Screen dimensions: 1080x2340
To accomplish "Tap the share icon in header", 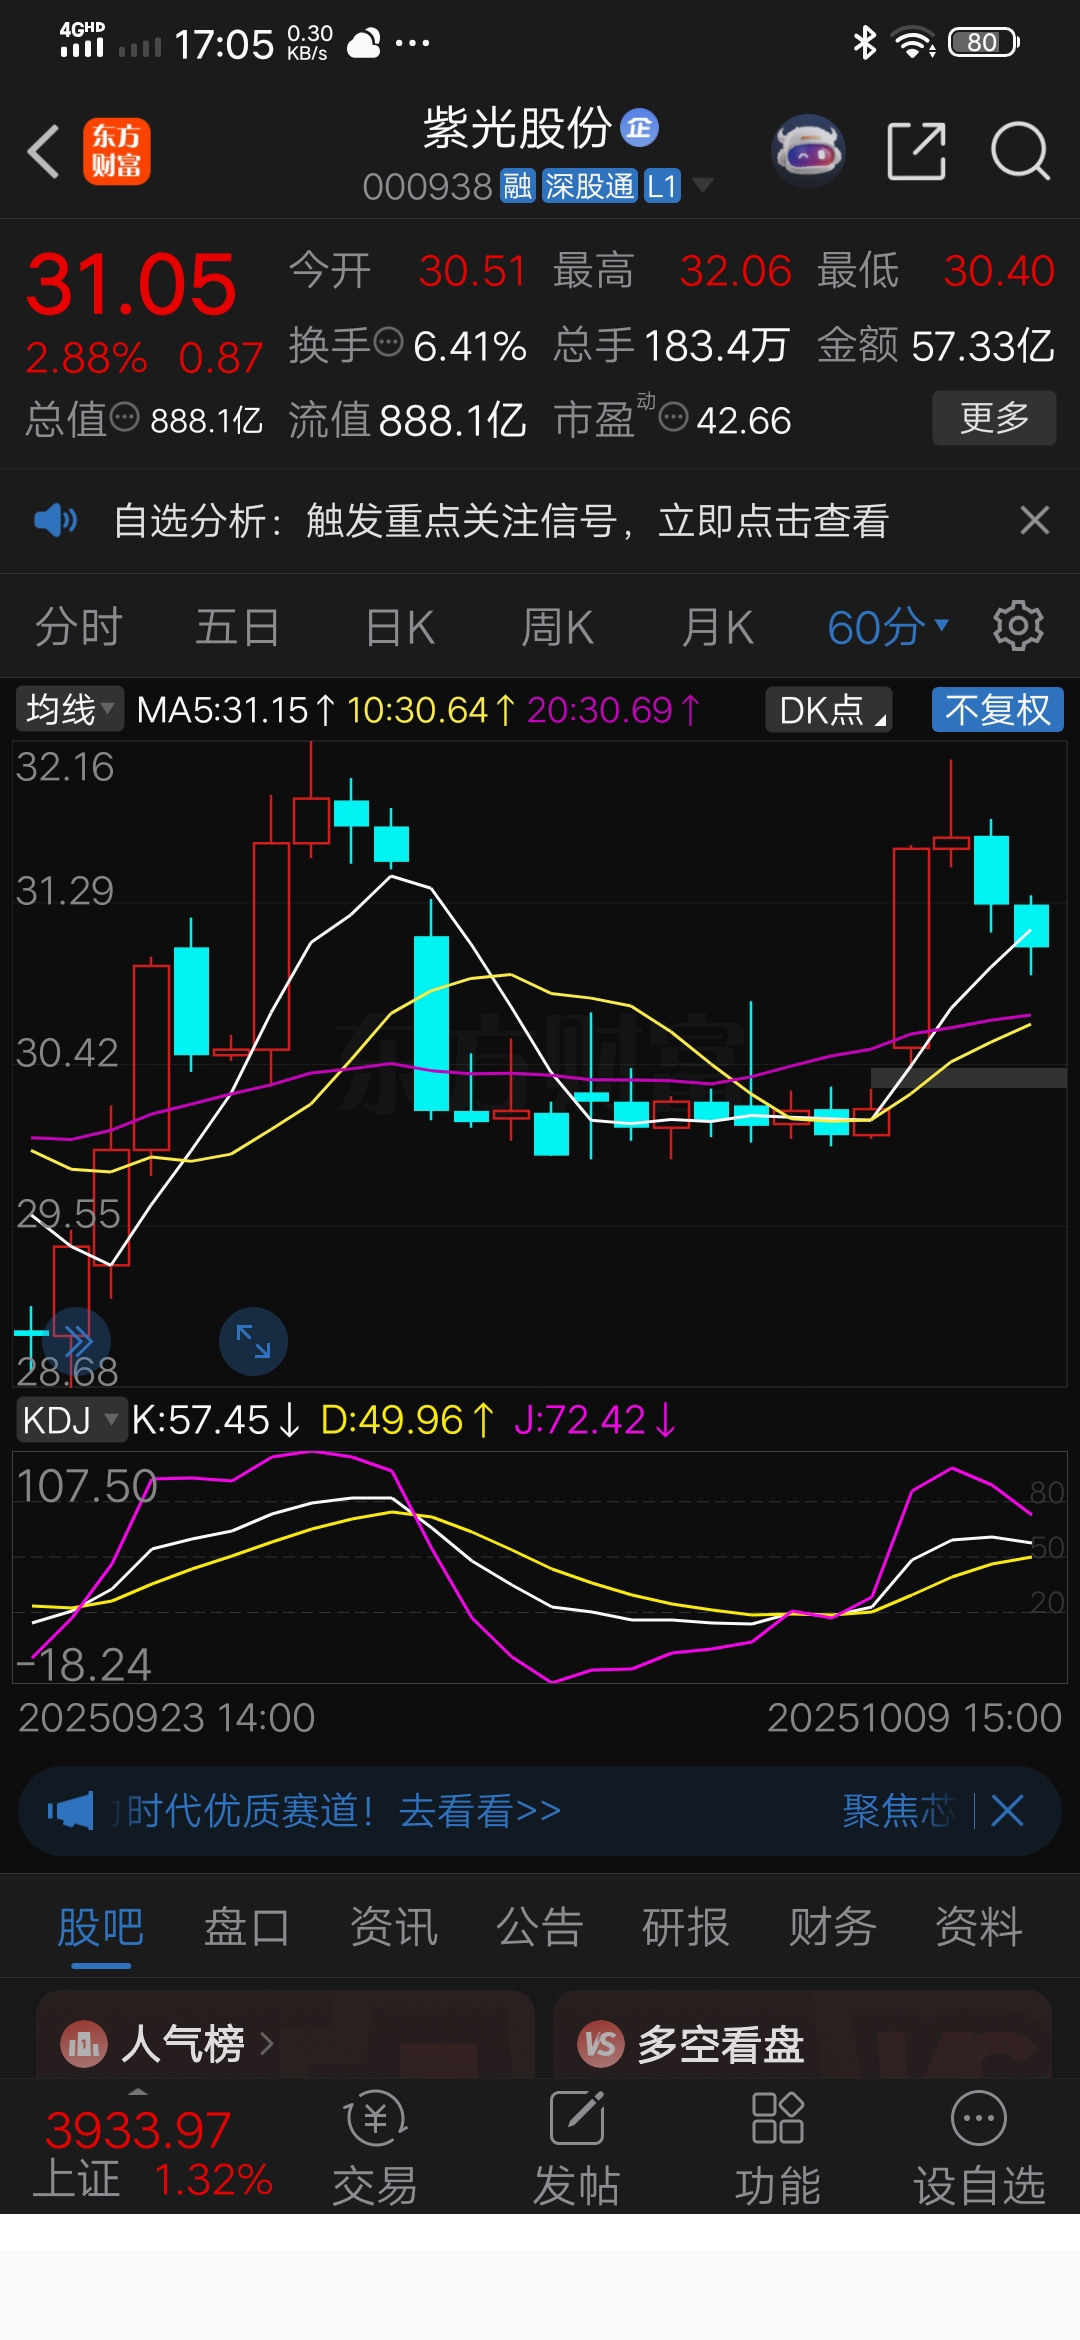I will pos(916,152).
